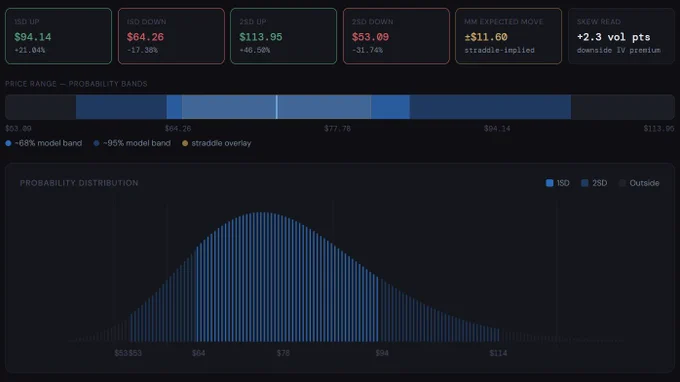Click the +21.04% percentage text
This screenshot has width=680, height=382.
[x=29, y=50]
